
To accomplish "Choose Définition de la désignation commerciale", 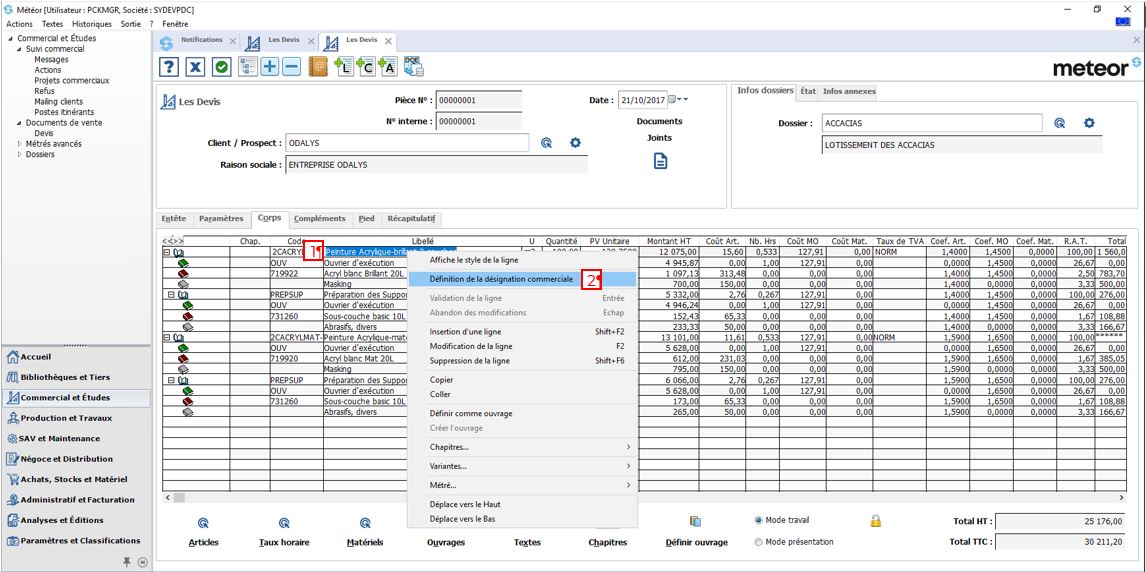I will tap(523, 279).
